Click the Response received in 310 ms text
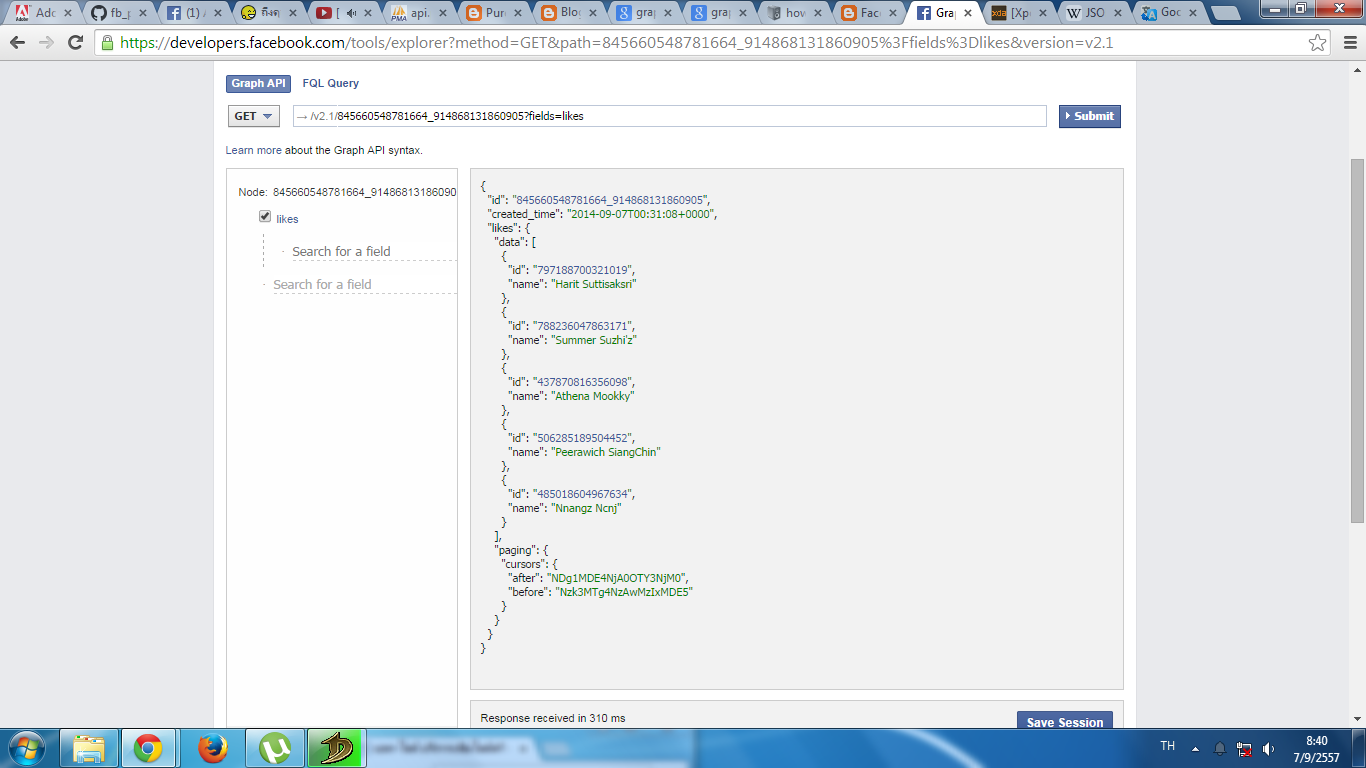 coord(553,718)
